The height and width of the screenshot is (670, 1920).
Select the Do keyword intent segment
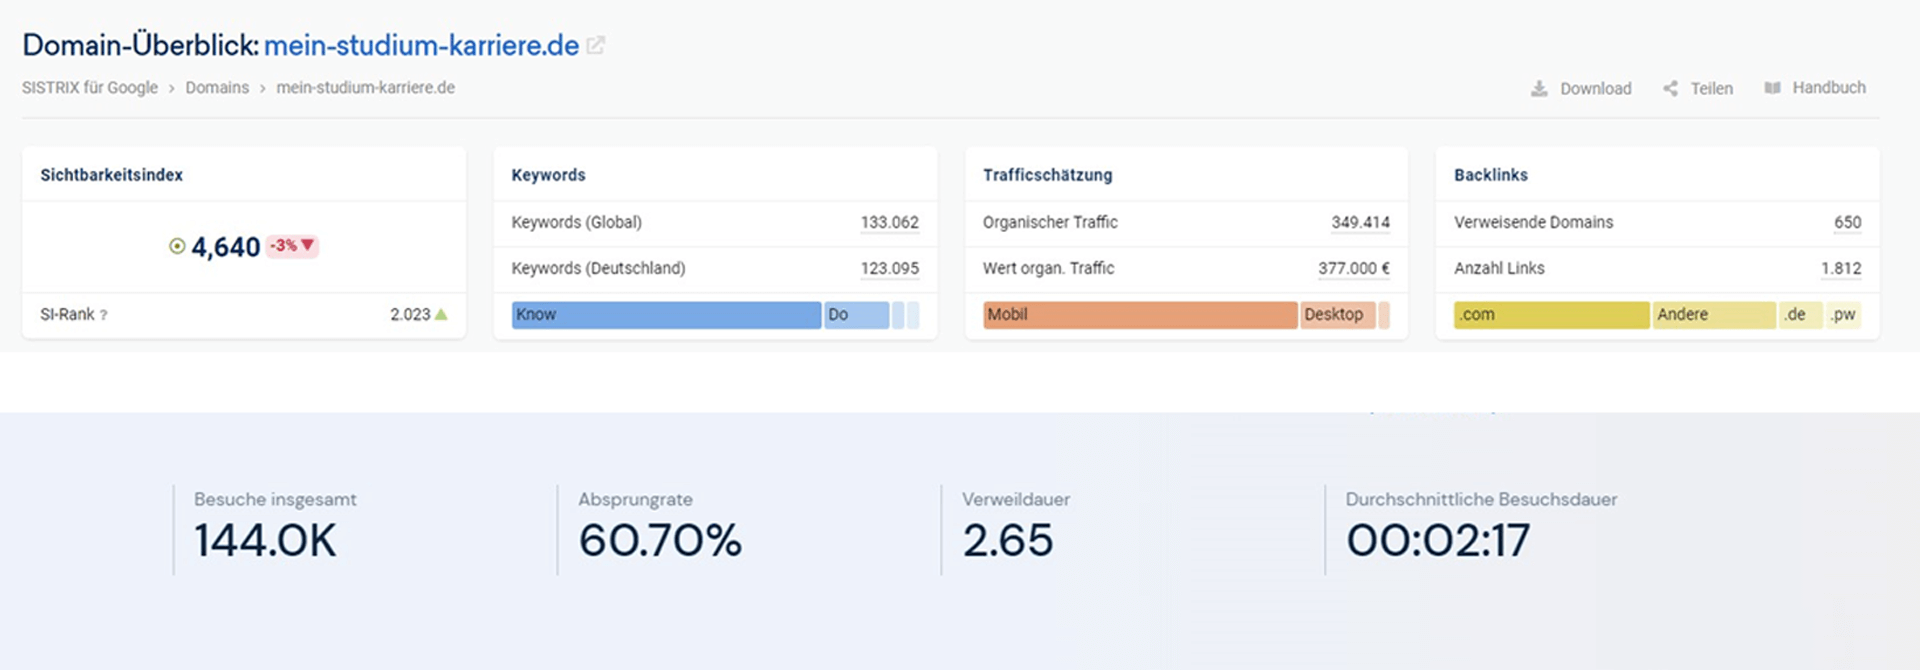[855, 315]
